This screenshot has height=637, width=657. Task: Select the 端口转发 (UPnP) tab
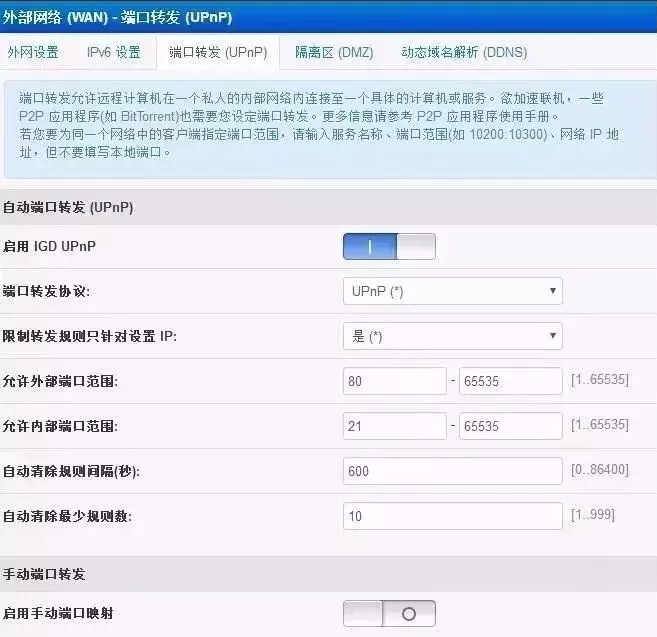click(218, 52)
